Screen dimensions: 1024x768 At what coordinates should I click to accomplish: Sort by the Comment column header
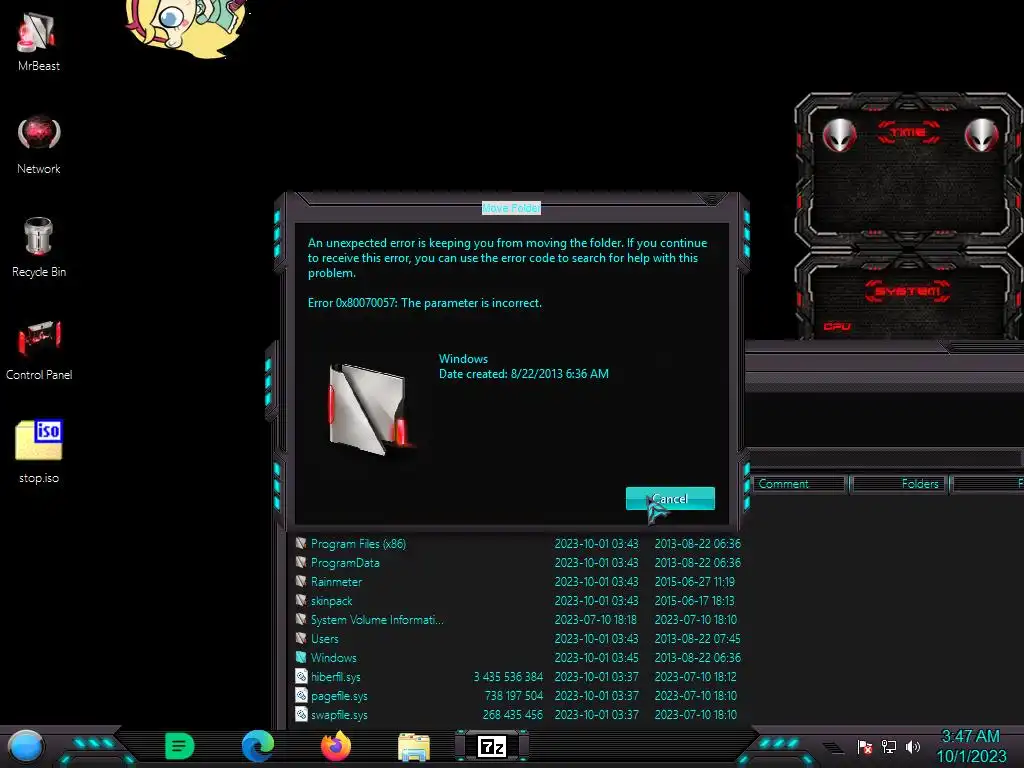799,484
